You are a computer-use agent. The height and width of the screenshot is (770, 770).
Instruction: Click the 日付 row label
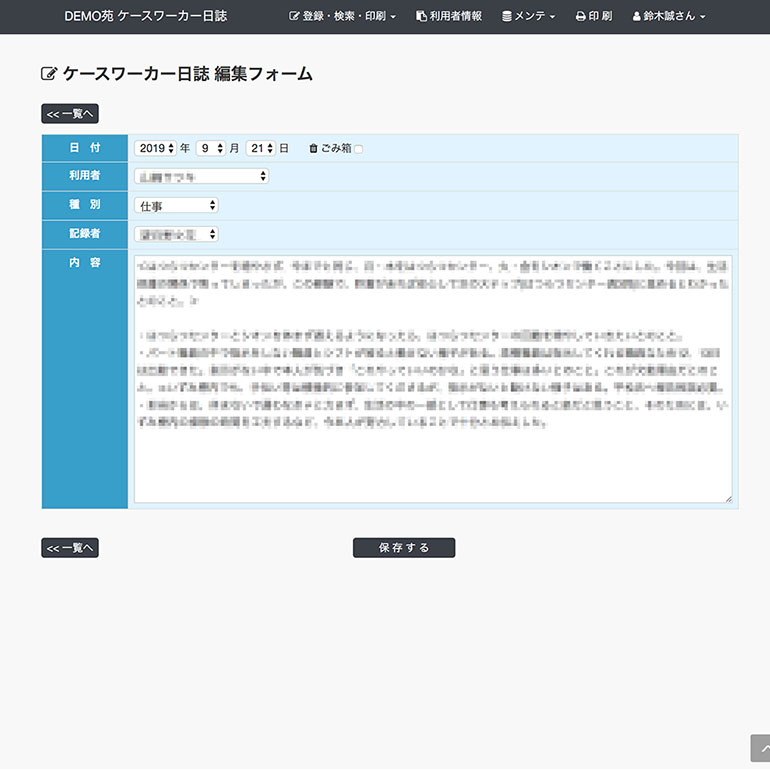(84, 147)
